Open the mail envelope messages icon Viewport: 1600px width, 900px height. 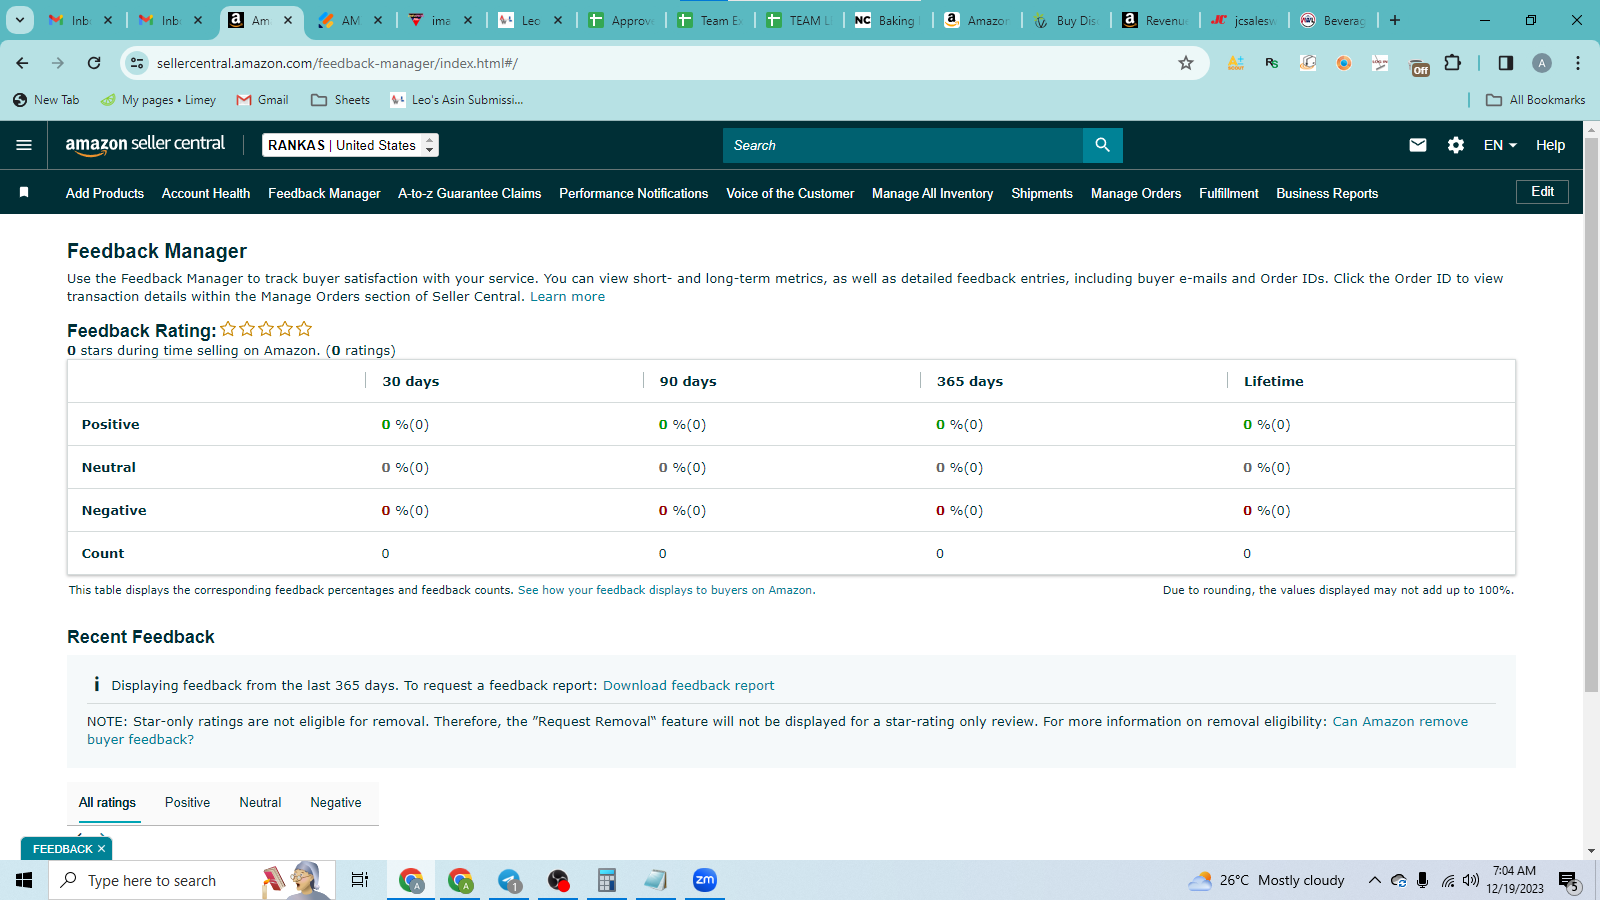click(1418, 145)
